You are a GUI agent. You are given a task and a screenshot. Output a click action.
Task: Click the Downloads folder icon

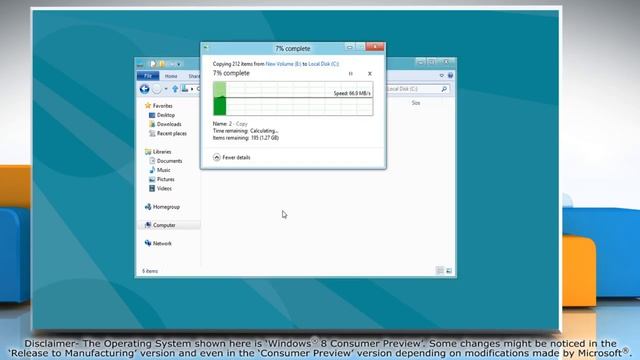(152, 124)
